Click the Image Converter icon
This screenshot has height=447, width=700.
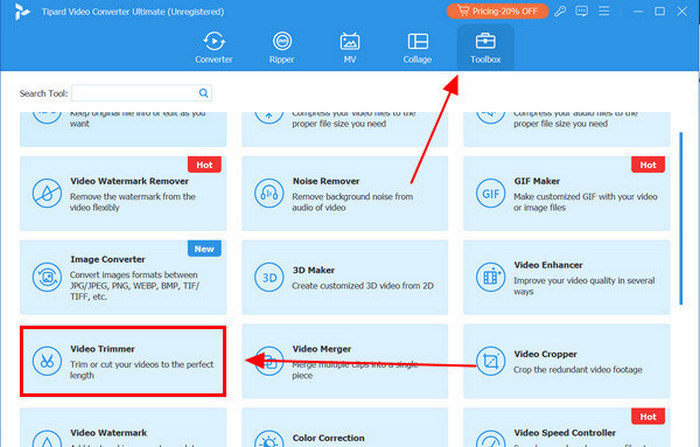(47, 277)
